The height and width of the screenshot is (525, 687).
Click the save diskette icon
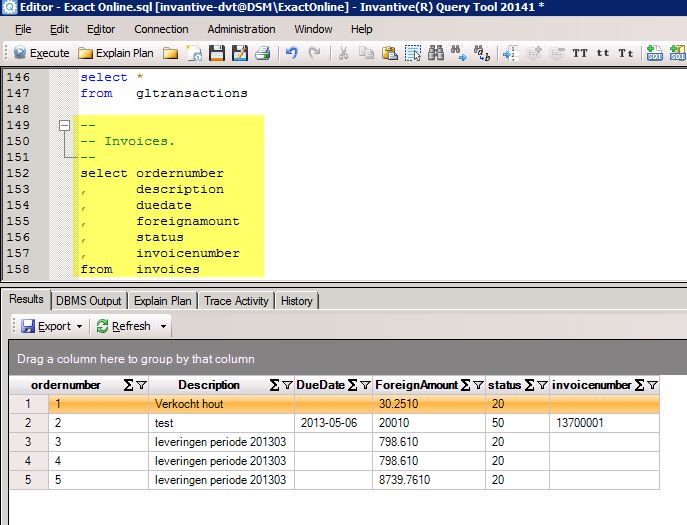pos(217,53)
